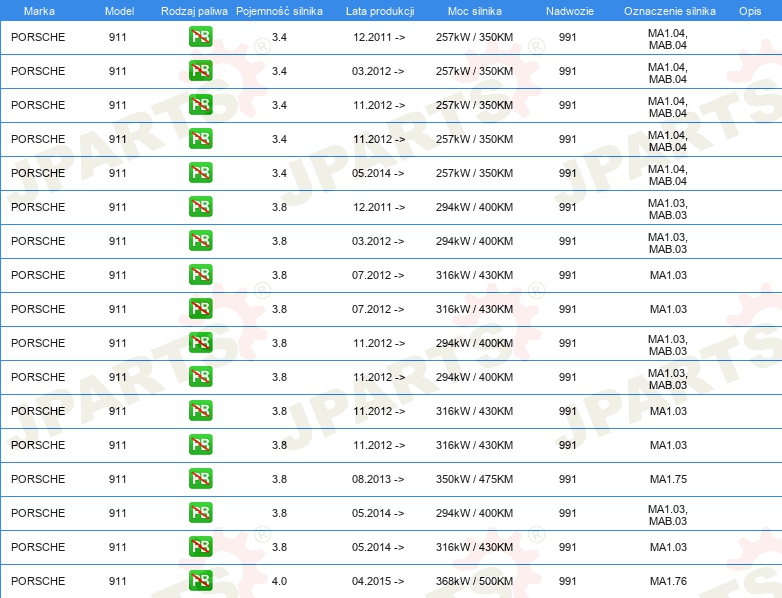Image resolution: width=782 pixels, height=598 pixels.
Task: Click 12.2011 -> date in the 3.4 row
Action: click(x=379, y=37)
